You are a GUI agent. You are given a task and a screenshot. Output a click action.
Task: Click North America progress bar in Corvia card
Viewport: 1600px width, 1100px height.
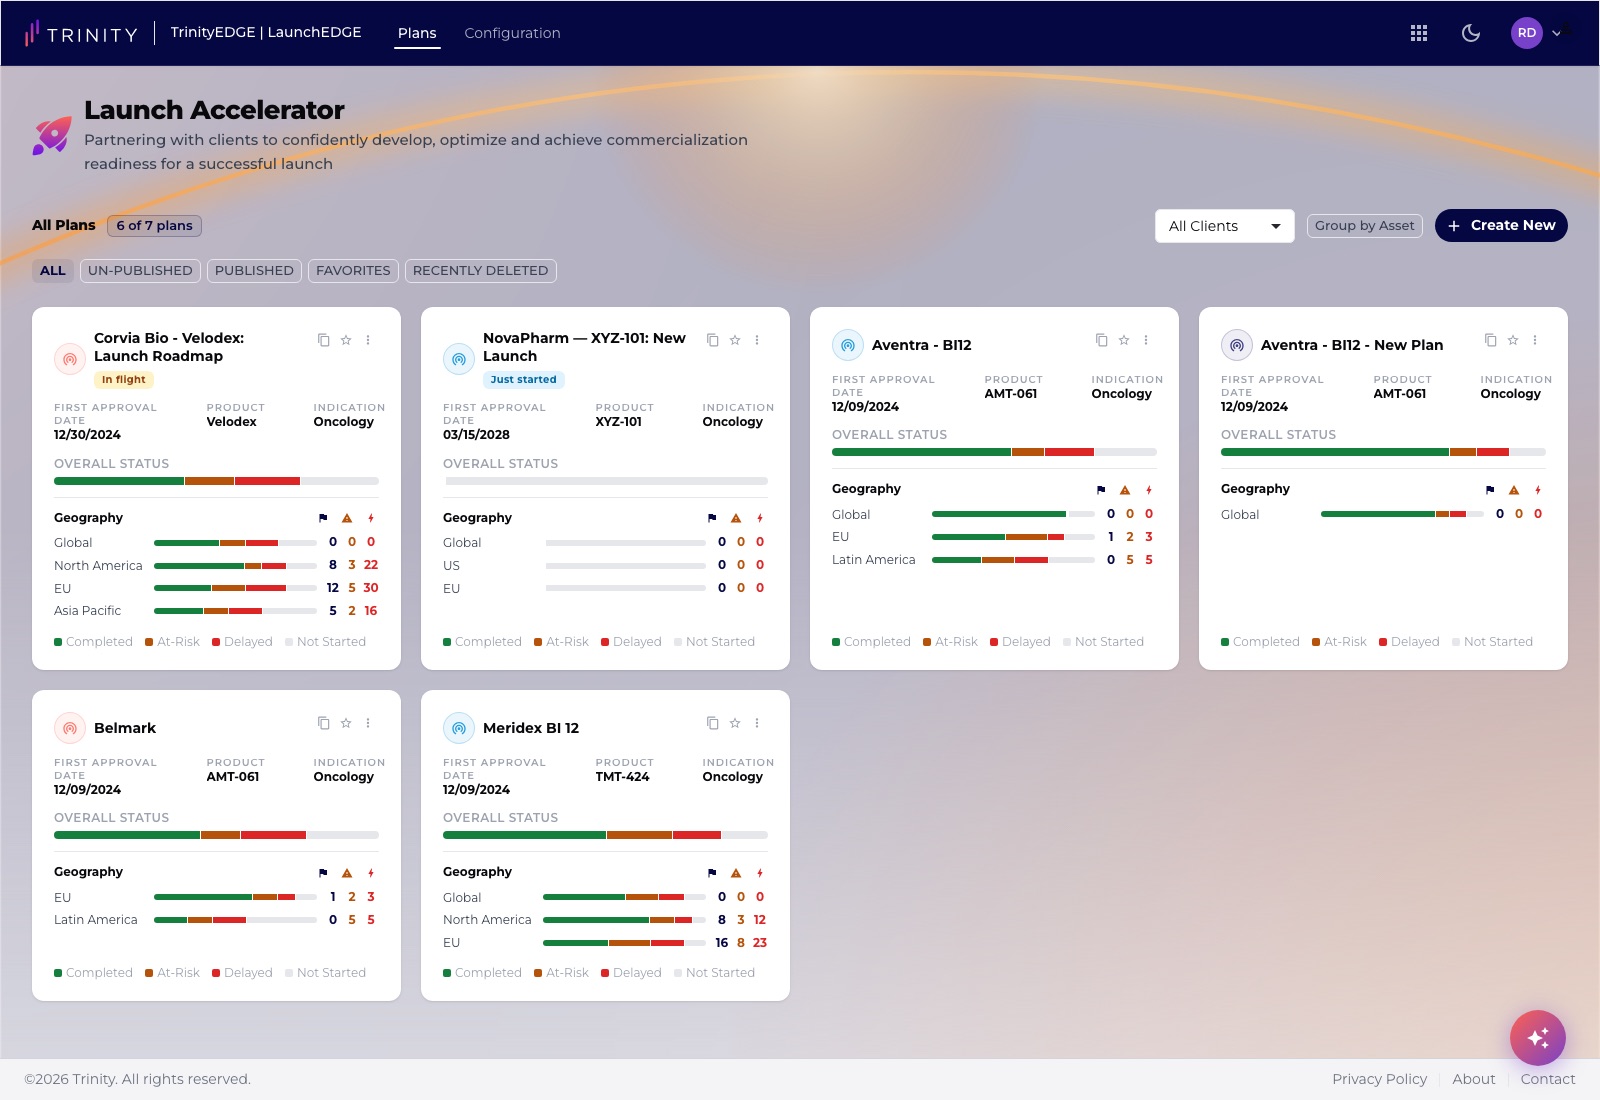(x=235, y=566)
